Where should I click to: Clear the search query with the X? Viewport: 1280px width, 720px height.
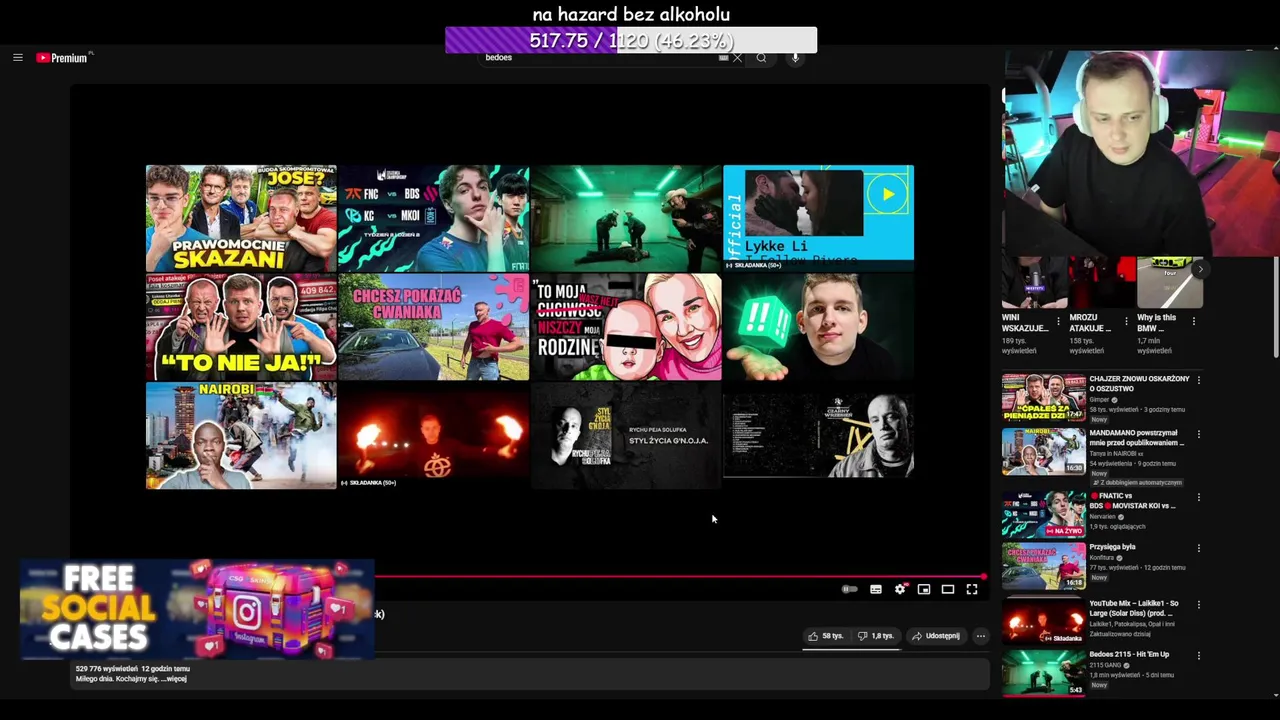738,58
